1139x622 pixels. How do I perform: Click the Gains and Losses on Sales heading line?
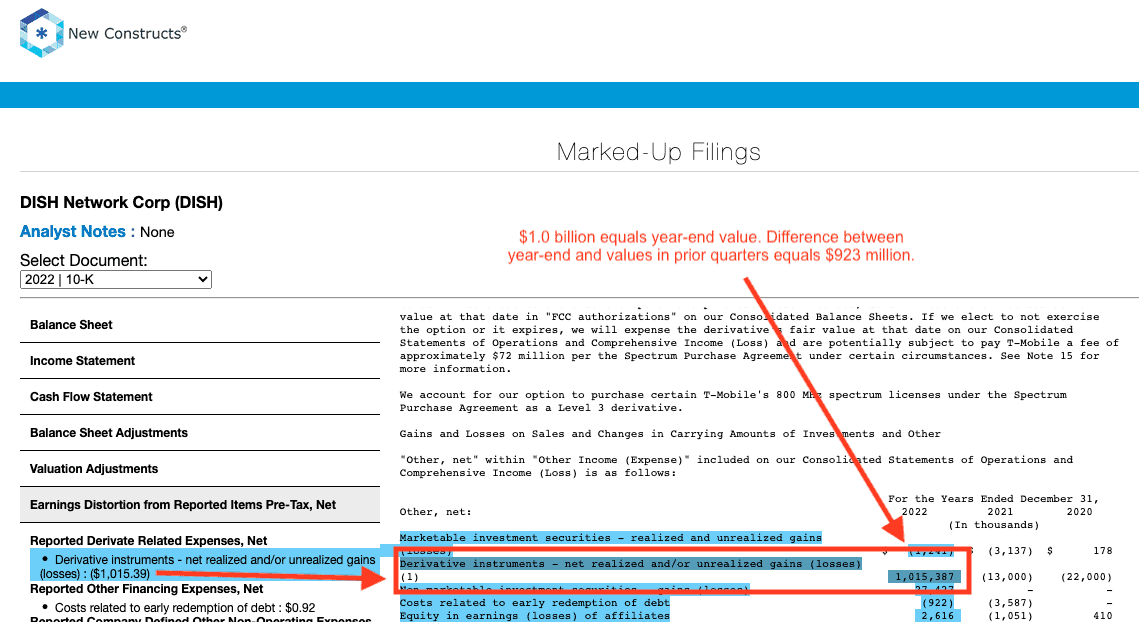tap(670, 434)
